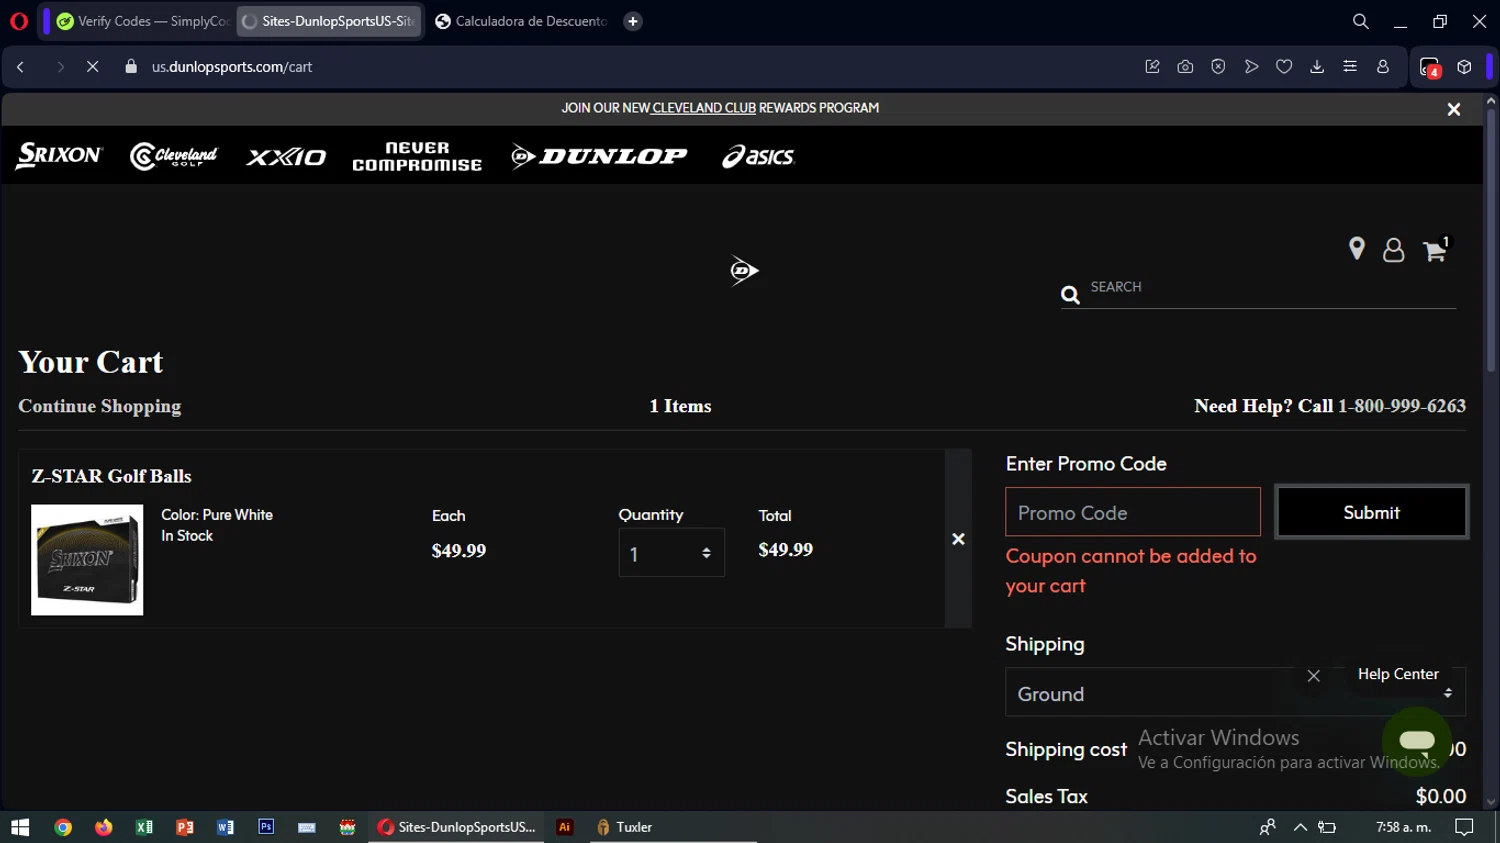
Task: Open the store locator pin icon
Action: (x=1357, y=249)
